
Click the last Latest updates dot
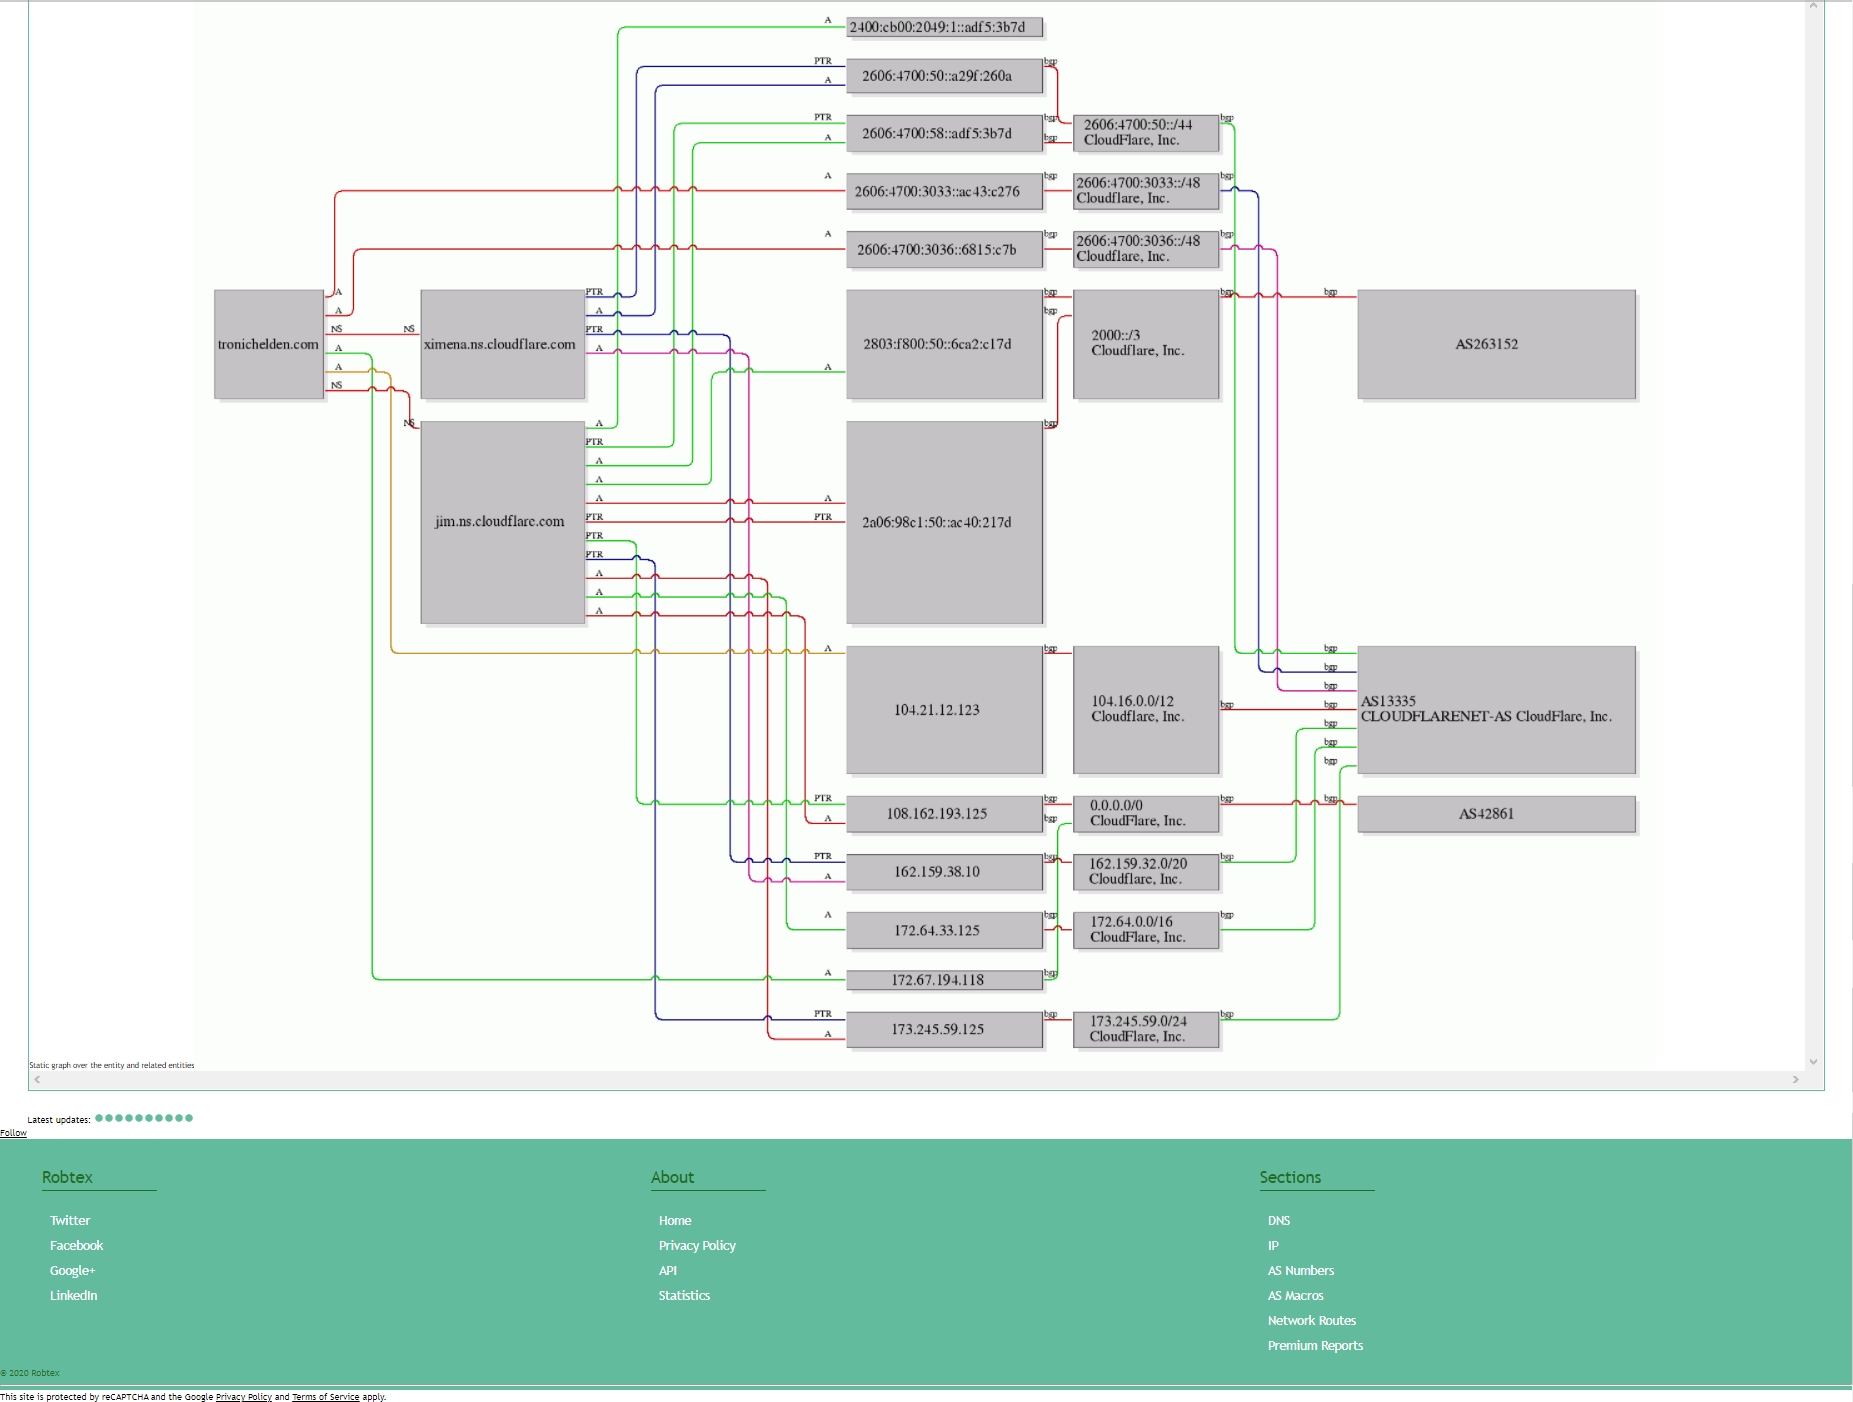pyautogui.click(x=189, y=1118)
